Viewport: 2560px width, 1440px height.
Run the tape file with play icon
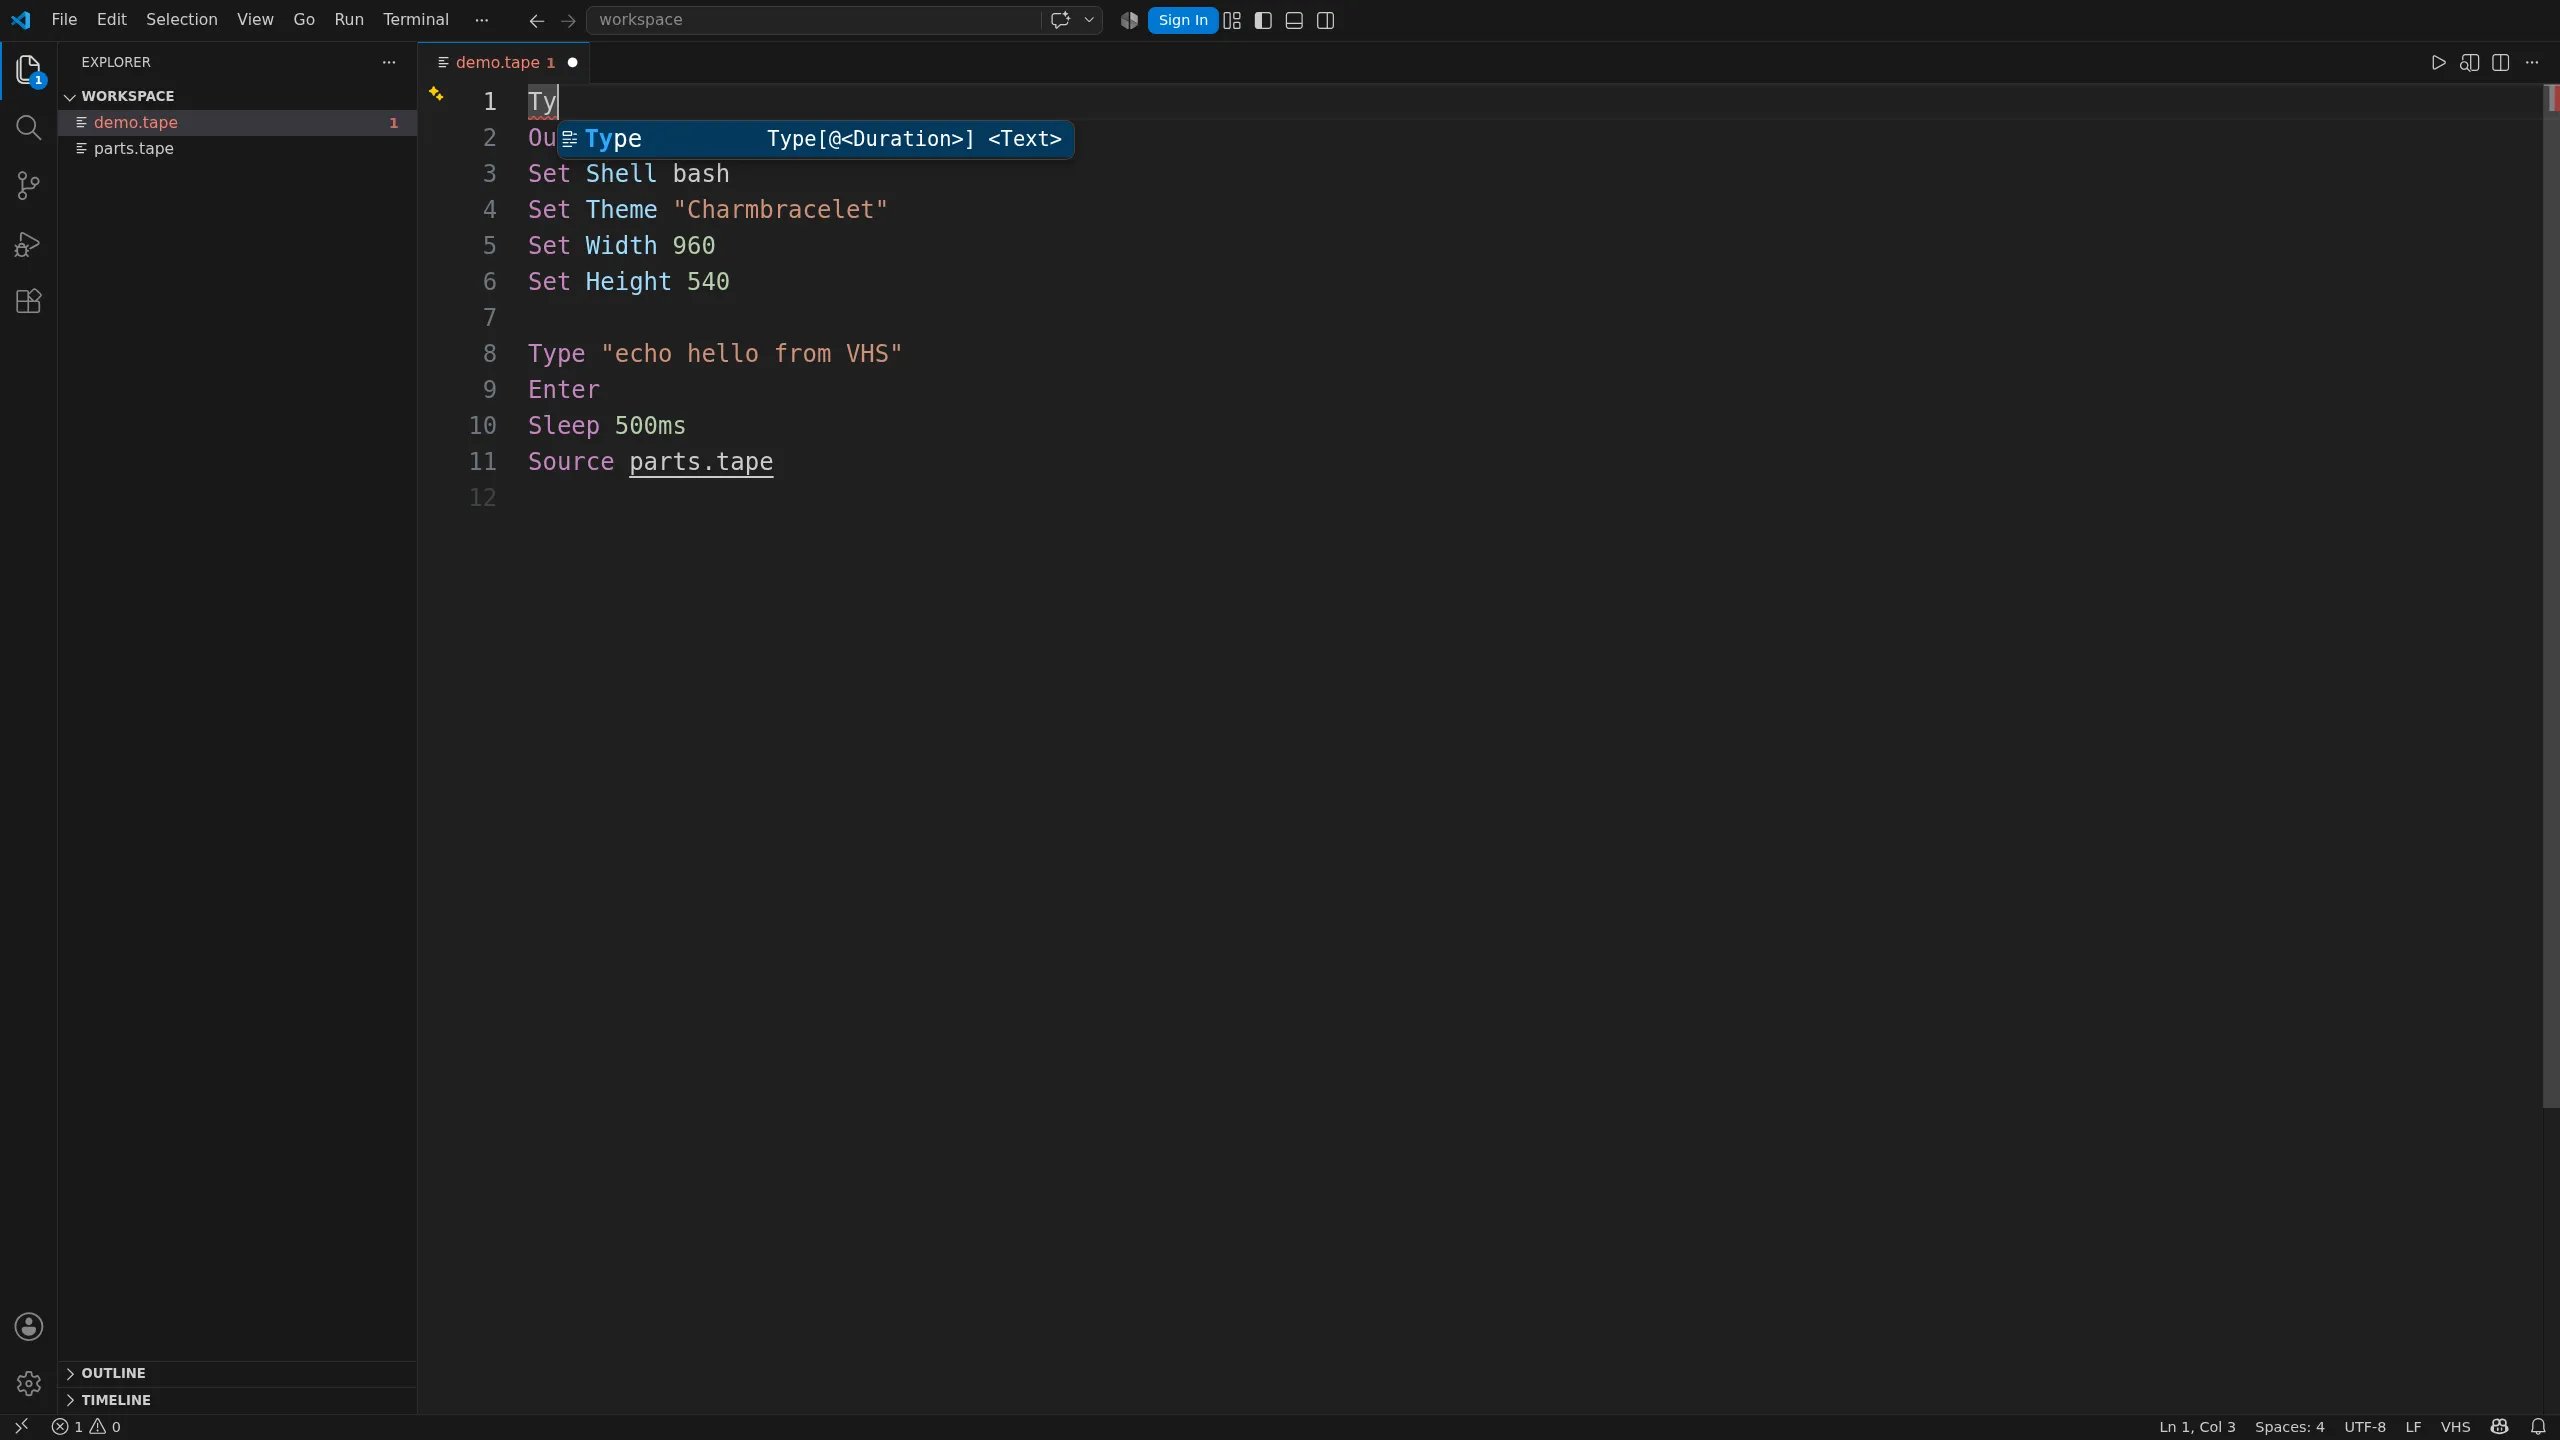click(x=2438, y=62)
